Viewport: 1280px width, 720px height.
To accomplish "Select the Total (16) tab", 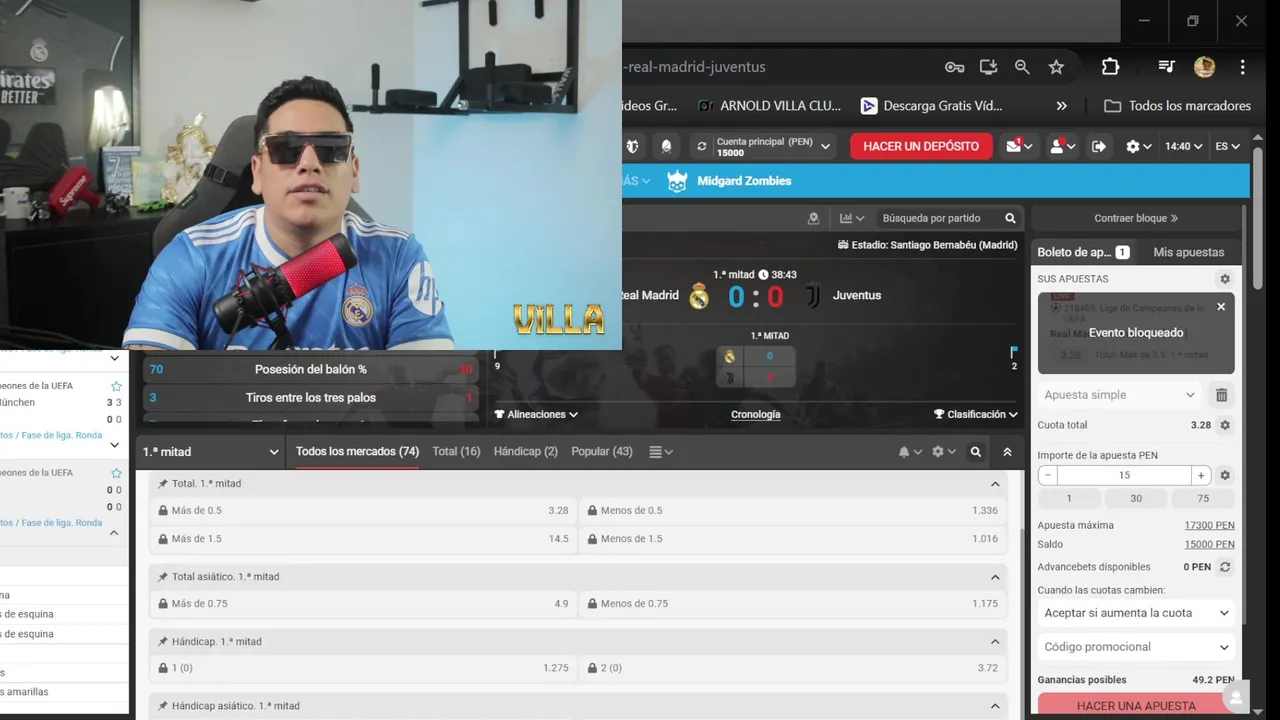I will coord(456,452).
